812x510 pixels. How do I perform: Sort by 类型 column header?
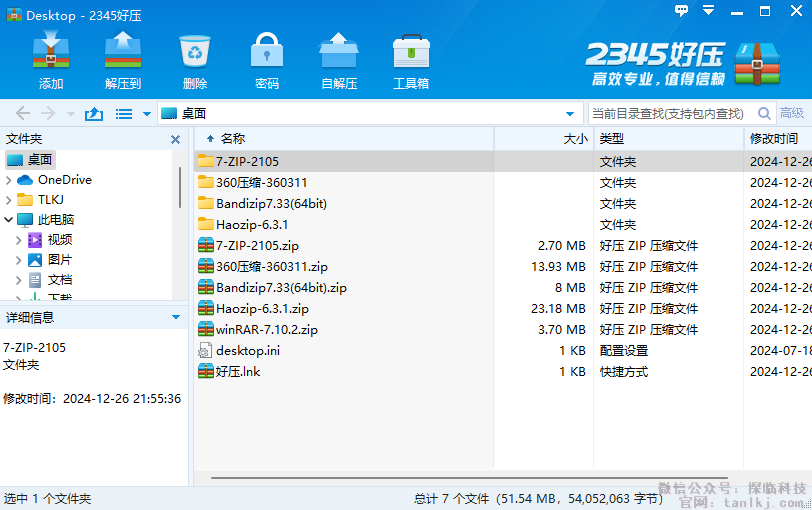pos(669,139)
